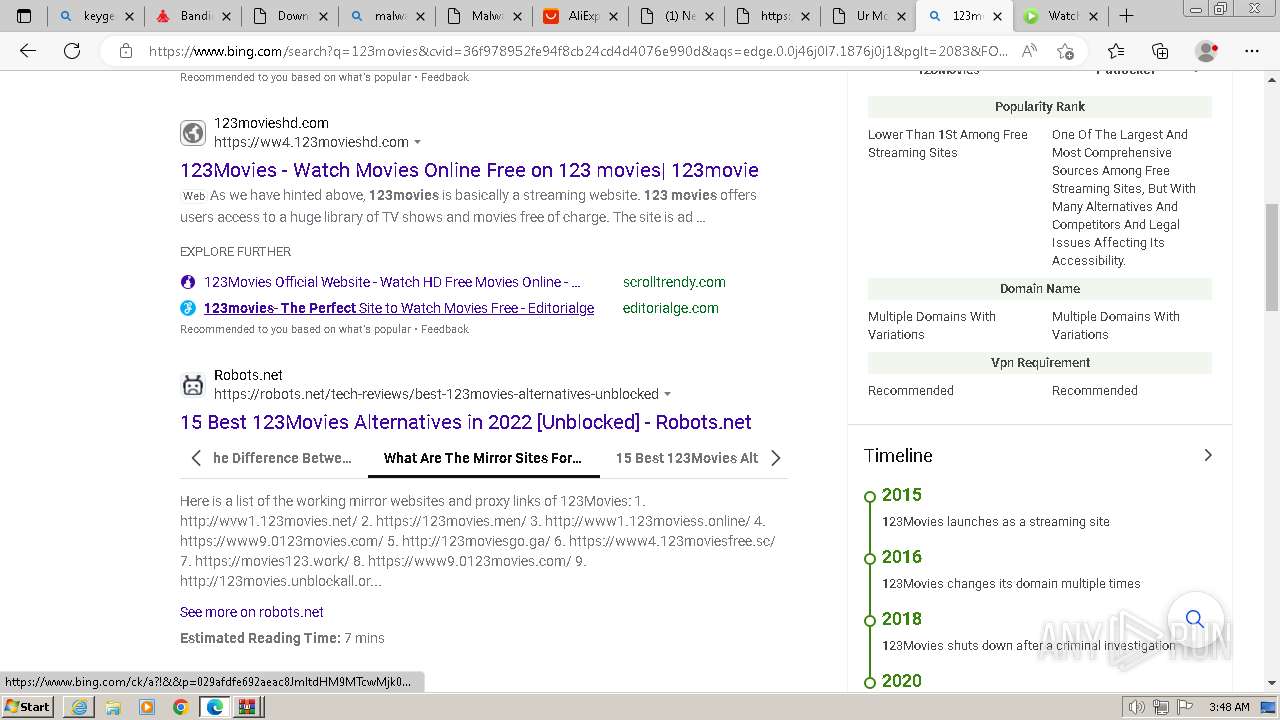
Task: Click See more on robots.net
Action: point(252,612)
